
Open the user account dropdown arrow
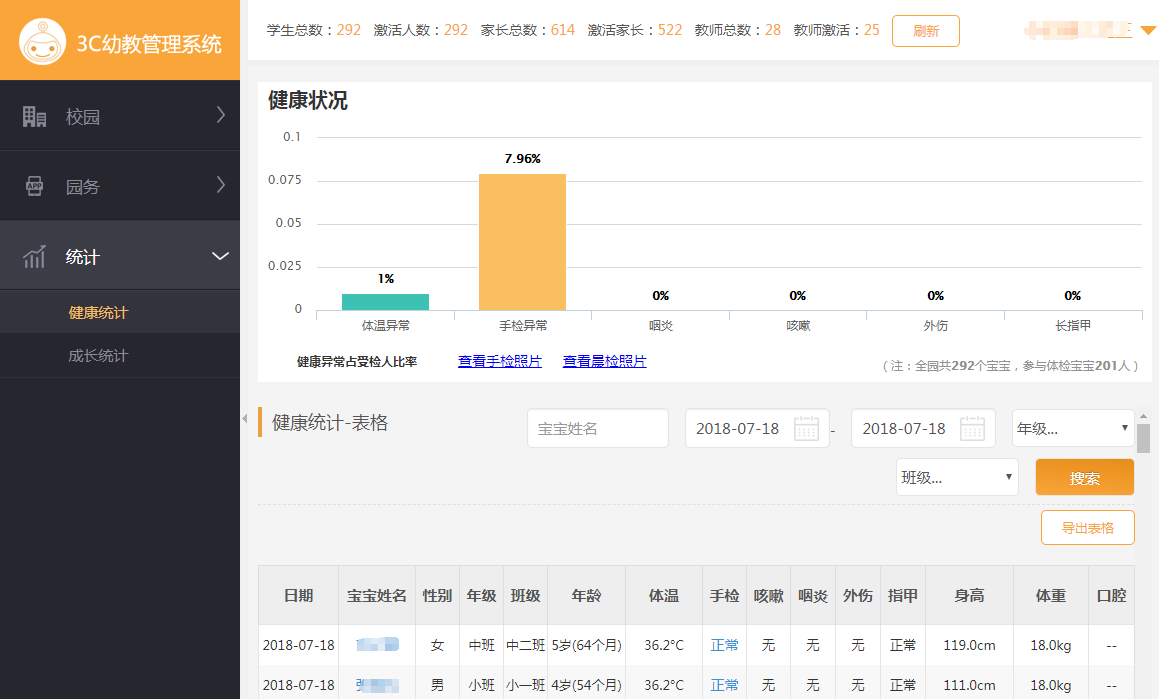click(1148, 30)
